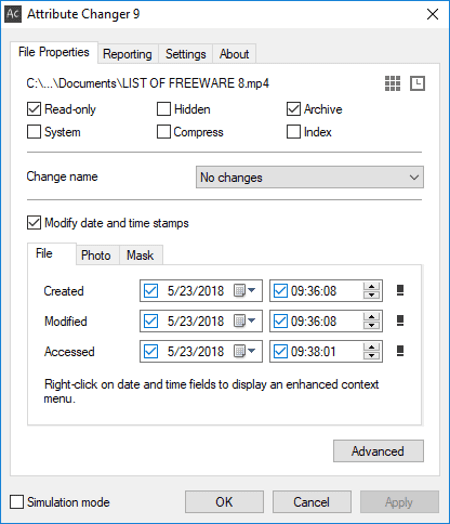
Task: Increase Created time with up spinner arrow
Action: click(371, 287)
